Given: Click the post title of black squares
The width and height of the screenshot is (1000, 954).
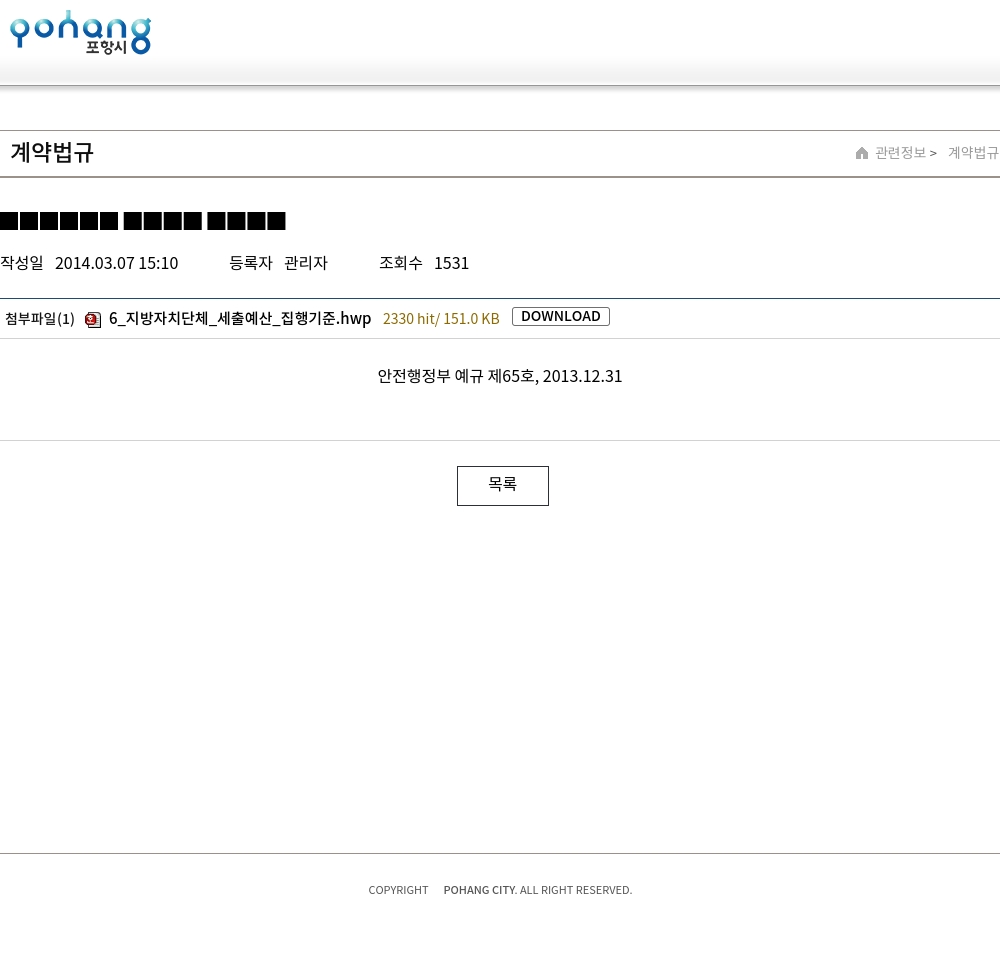Looking at the screenshot, I should click(143, 221).
